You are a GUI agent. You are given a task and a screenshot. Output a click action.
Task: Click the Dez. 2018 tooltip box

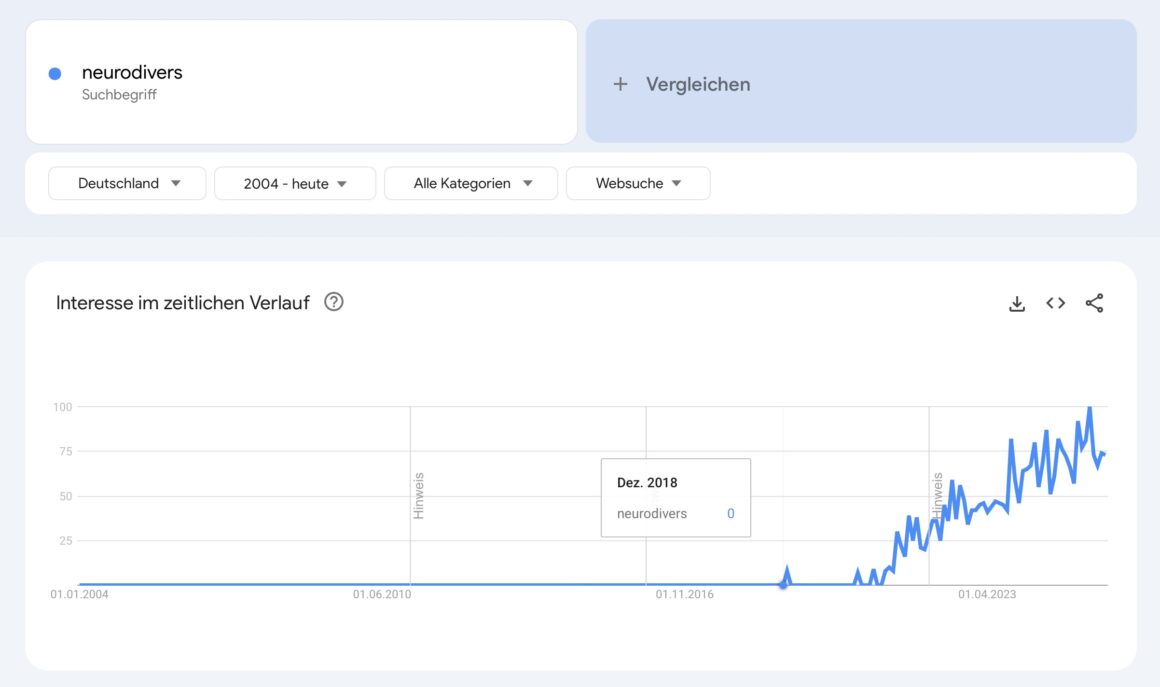pos(675,497)
